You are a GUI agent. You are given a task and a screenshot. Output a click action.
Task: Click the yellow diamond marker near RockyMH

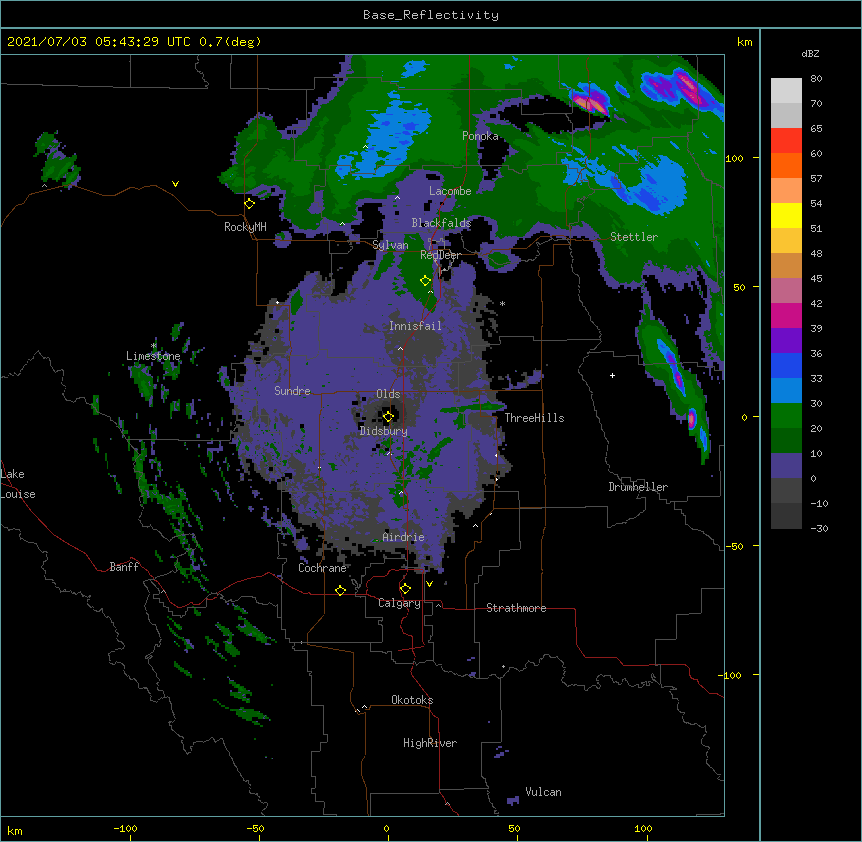[250, 204]
